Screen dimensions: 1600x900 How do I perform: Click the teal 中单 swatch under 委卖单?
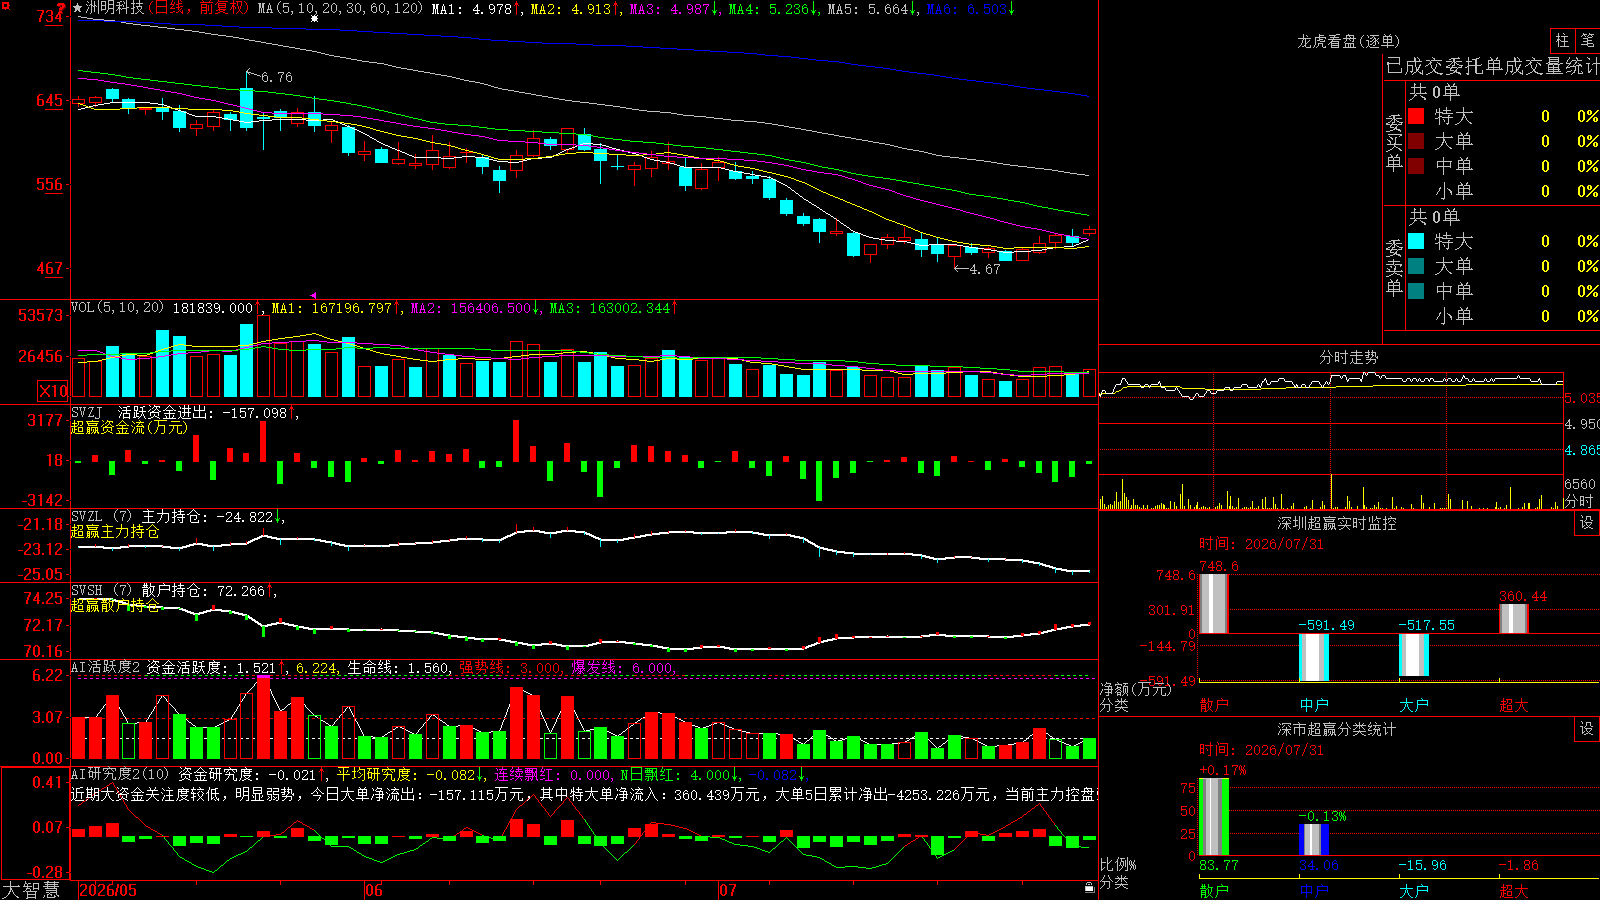(1416, 291)
